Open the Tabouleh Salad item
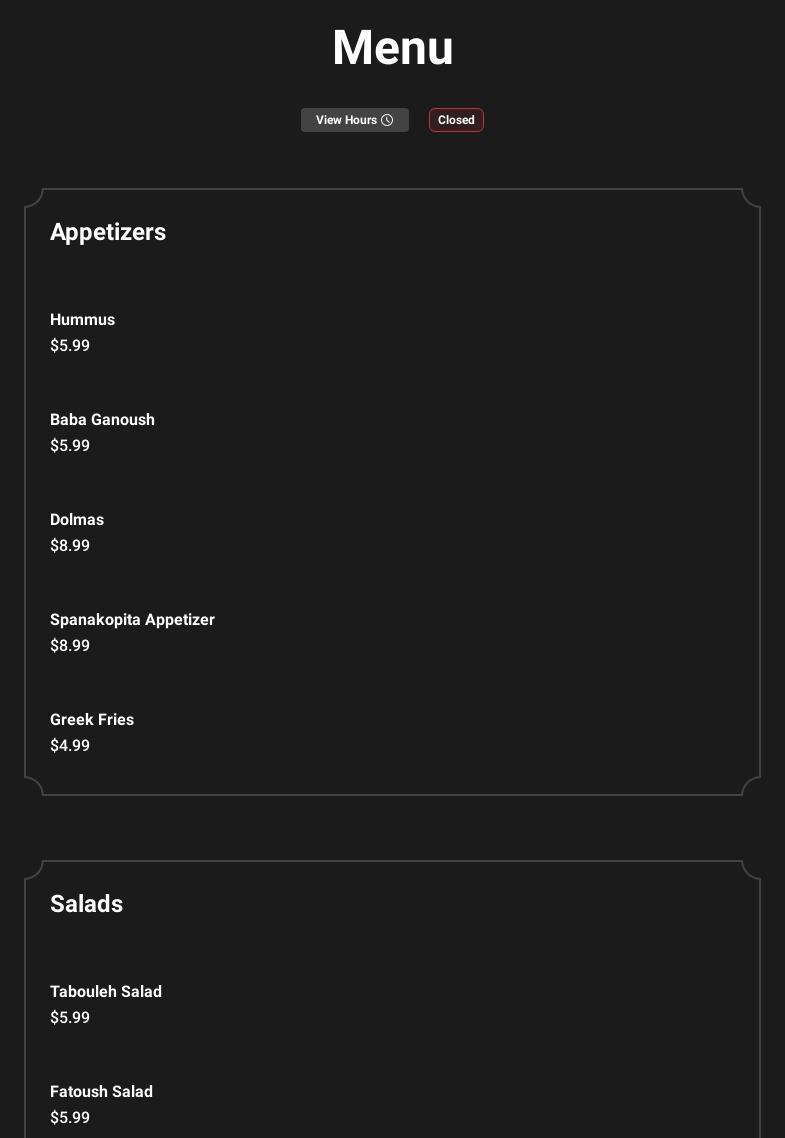The height and width of the screenshot is (1138, 785). tap(106, 992)
